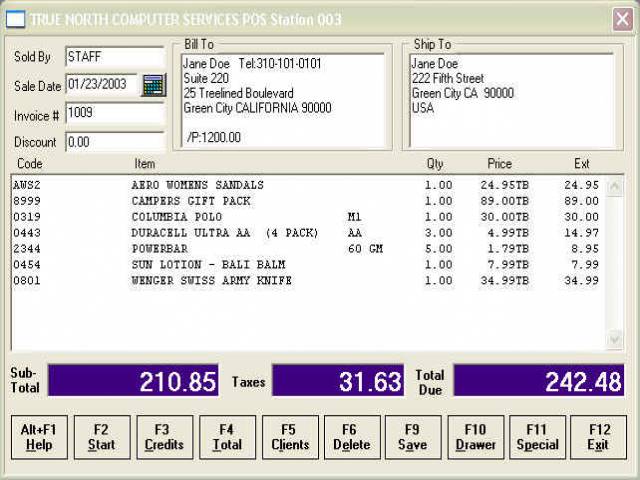
Task: Open the cash drawer with F10 Drawer
Action: click(x=476, y=437)
